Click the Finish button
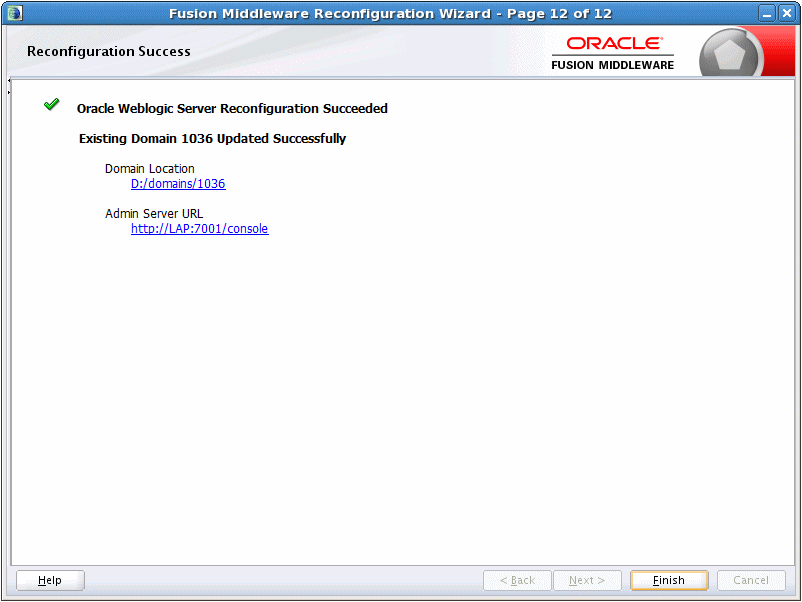Screen dimensions: 802x602 [x=669, y=581]
